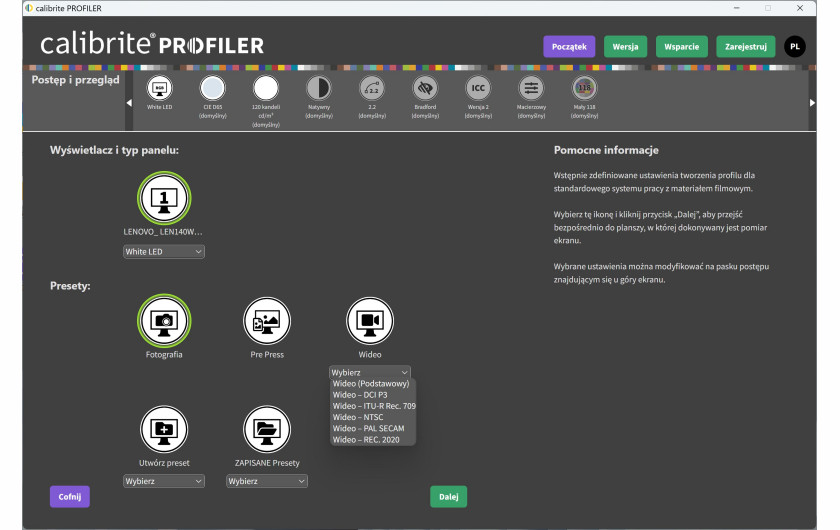Open the White LED panel type dropdown
The image size is (840, 530).
(x=164, y=251)
